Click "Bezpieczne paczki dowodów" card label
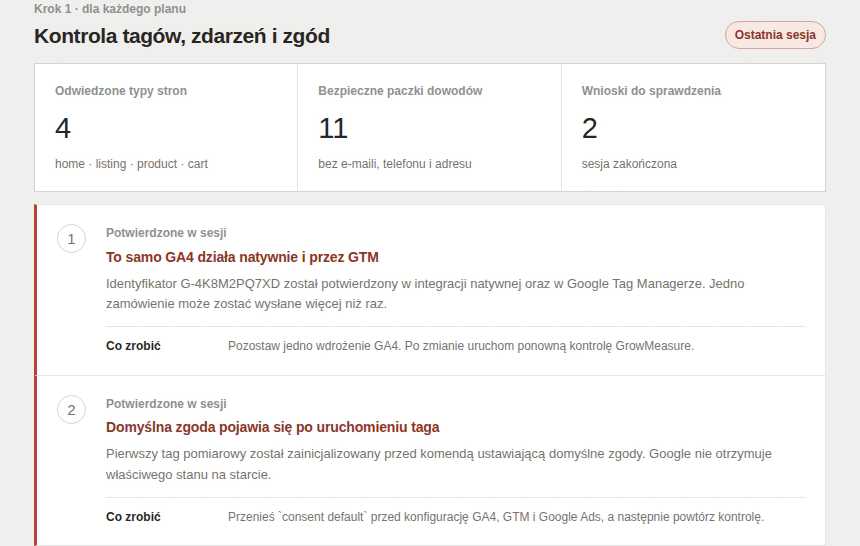Screen dimensions: 860x546 (400, 91)
